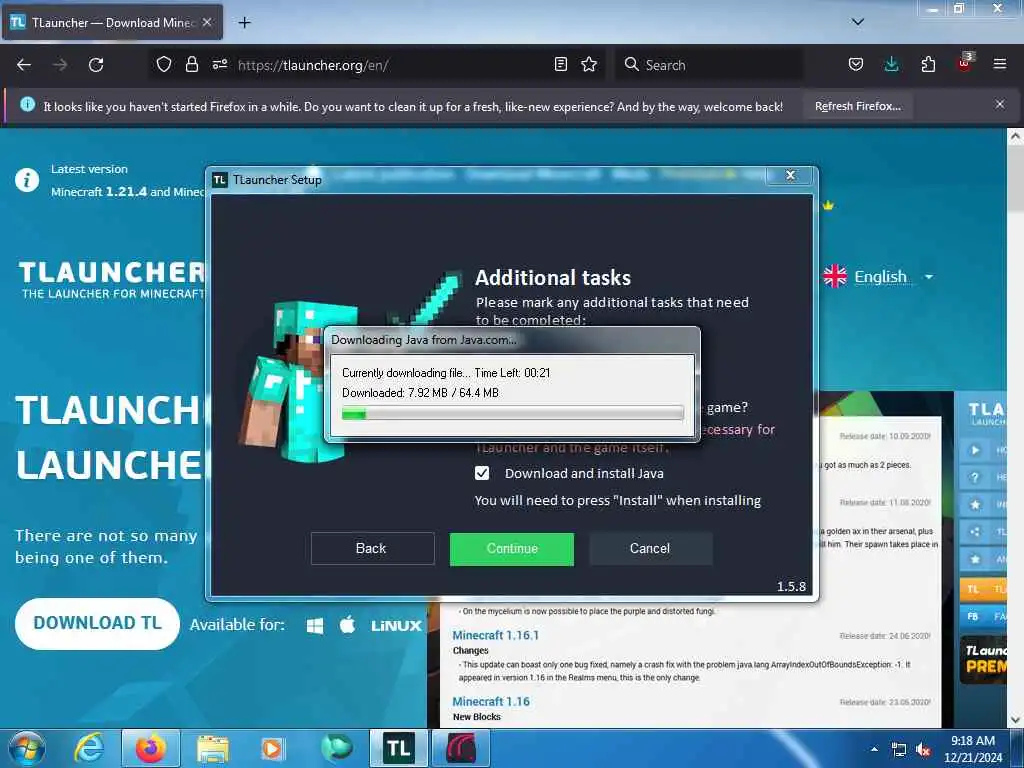
Task: Open the Windows Start menu
Action: coord(26,748)
